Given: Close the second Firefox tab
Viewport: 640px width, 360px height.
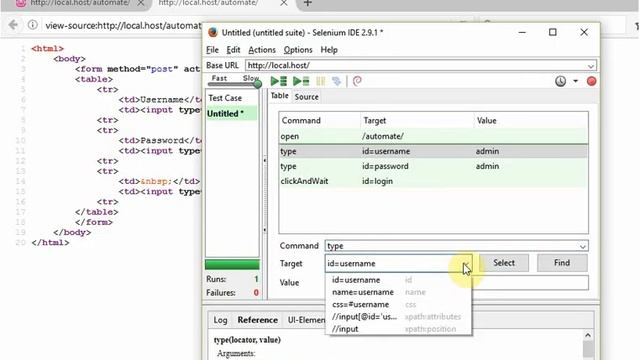Looking at the screenshot, I should (x=284, y=3).
